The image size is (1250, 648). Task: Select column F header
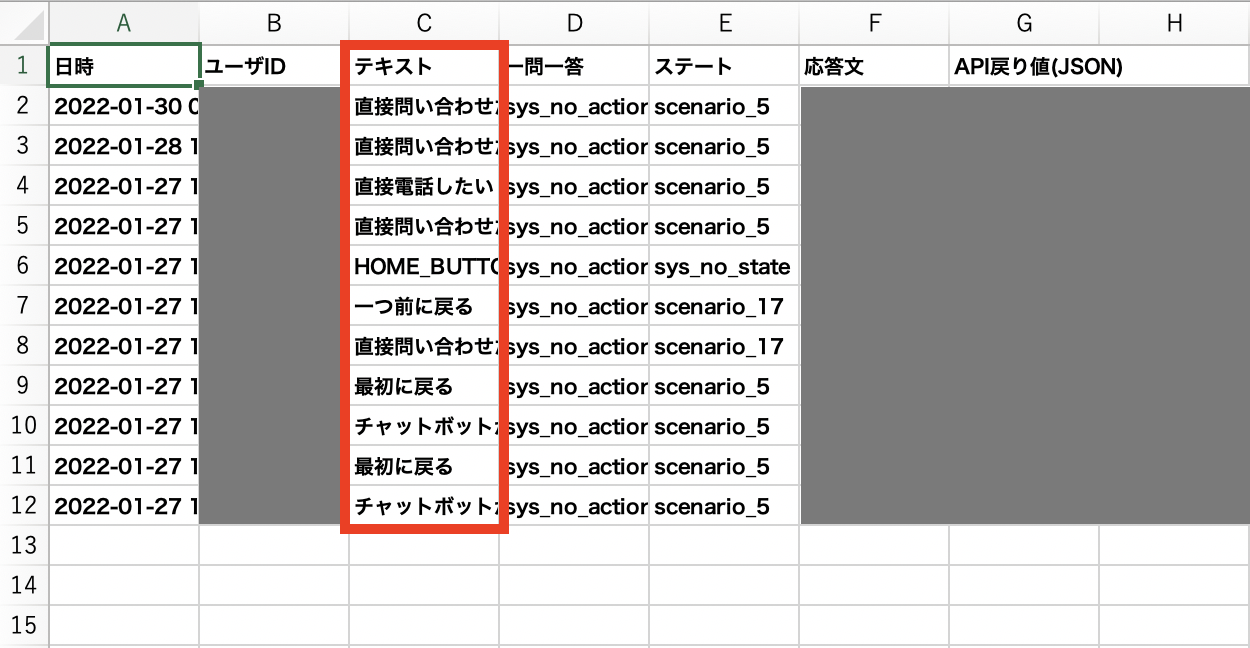(x=874, y=23)
